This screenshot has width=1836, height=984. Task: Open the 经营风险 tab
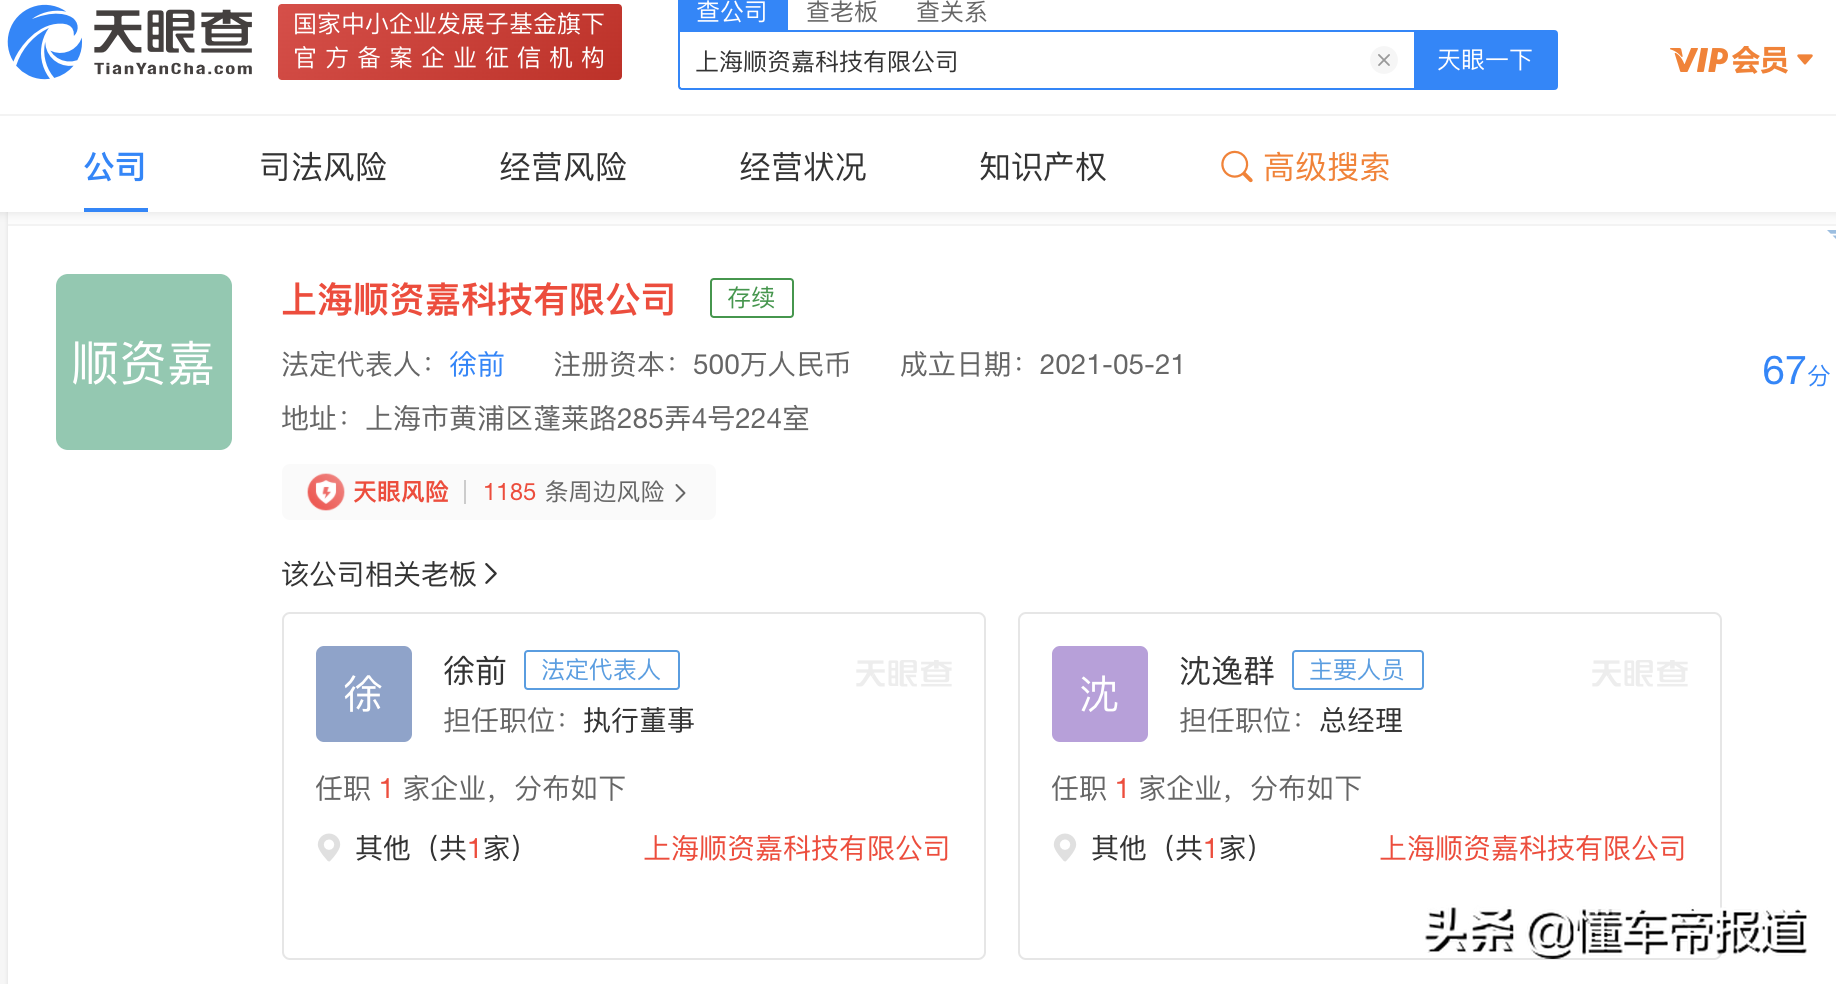point(563,167)
